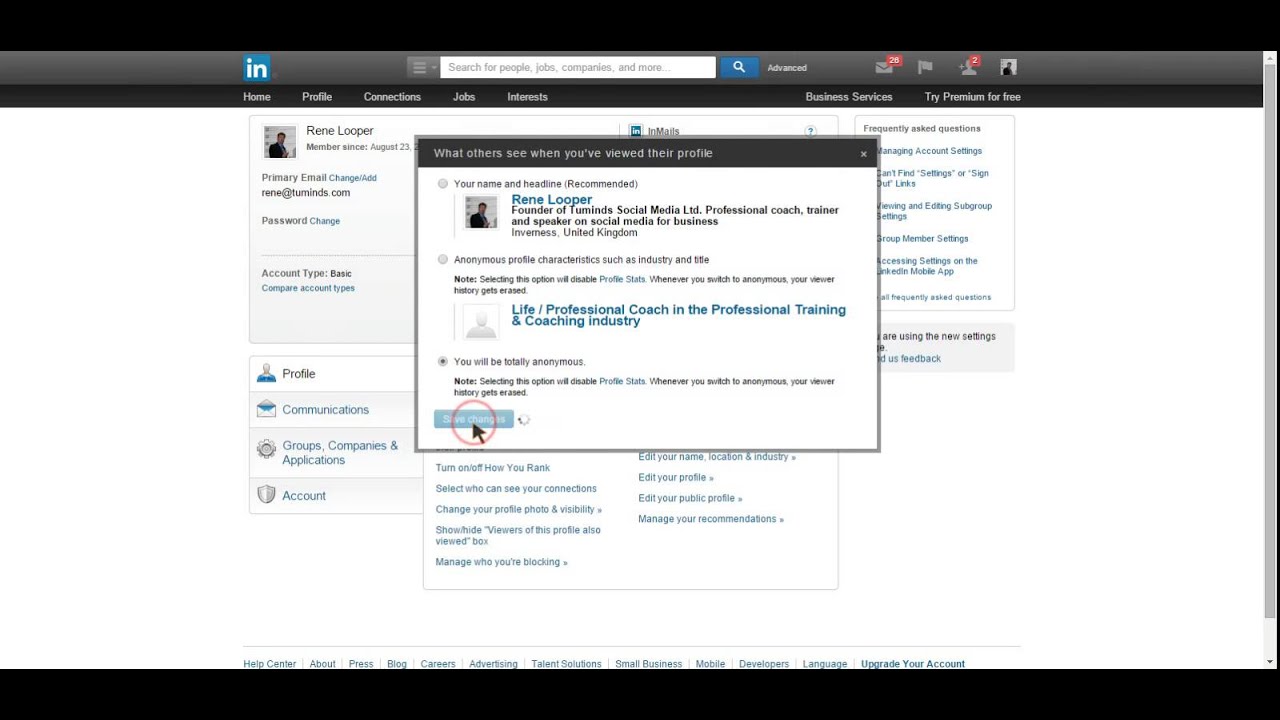Click browser scrollbar down arrow

pyautogui.click(x=1271, y=662)
